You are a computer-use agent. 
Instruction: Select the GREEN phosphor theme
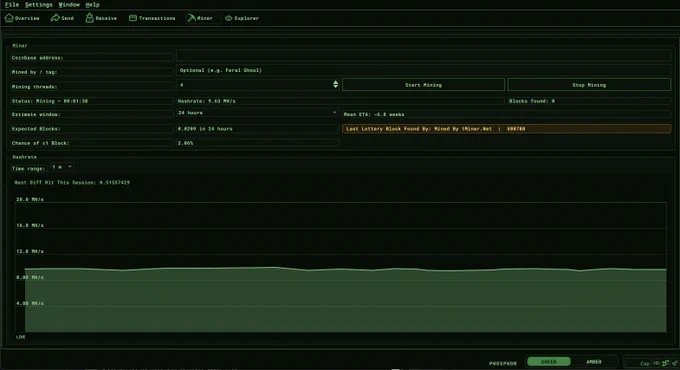tap(549, 361)
